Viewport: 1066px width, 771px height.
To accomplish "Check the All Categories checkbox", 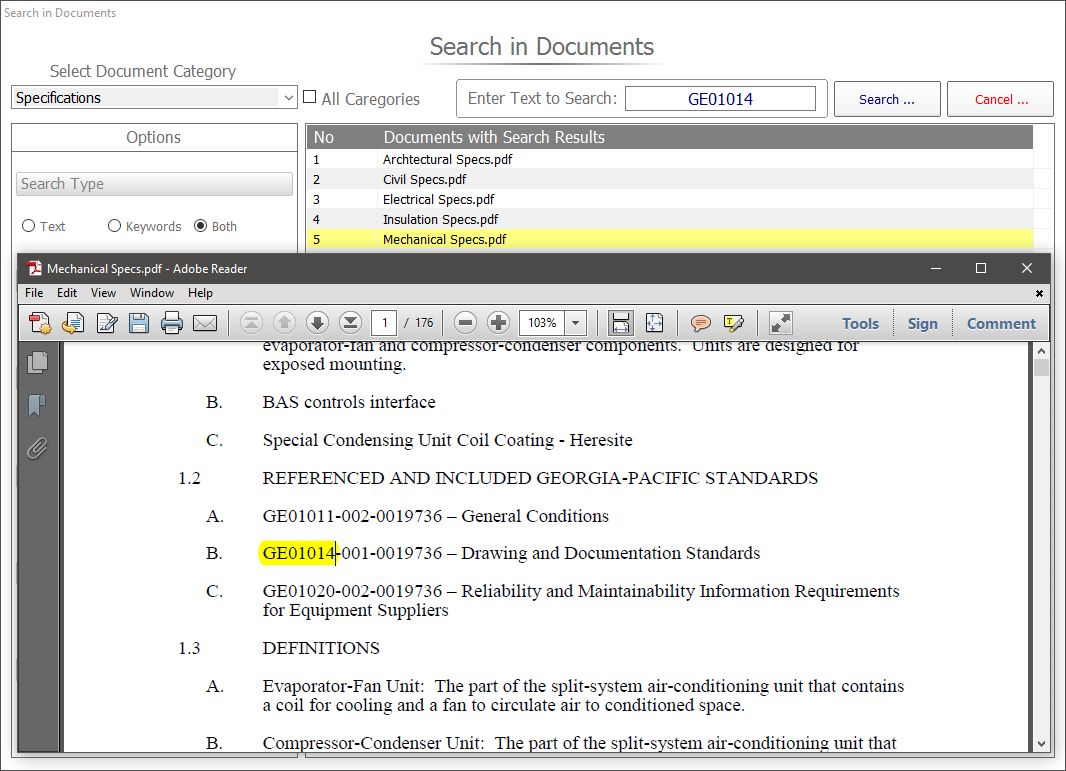I will point(310,98).
